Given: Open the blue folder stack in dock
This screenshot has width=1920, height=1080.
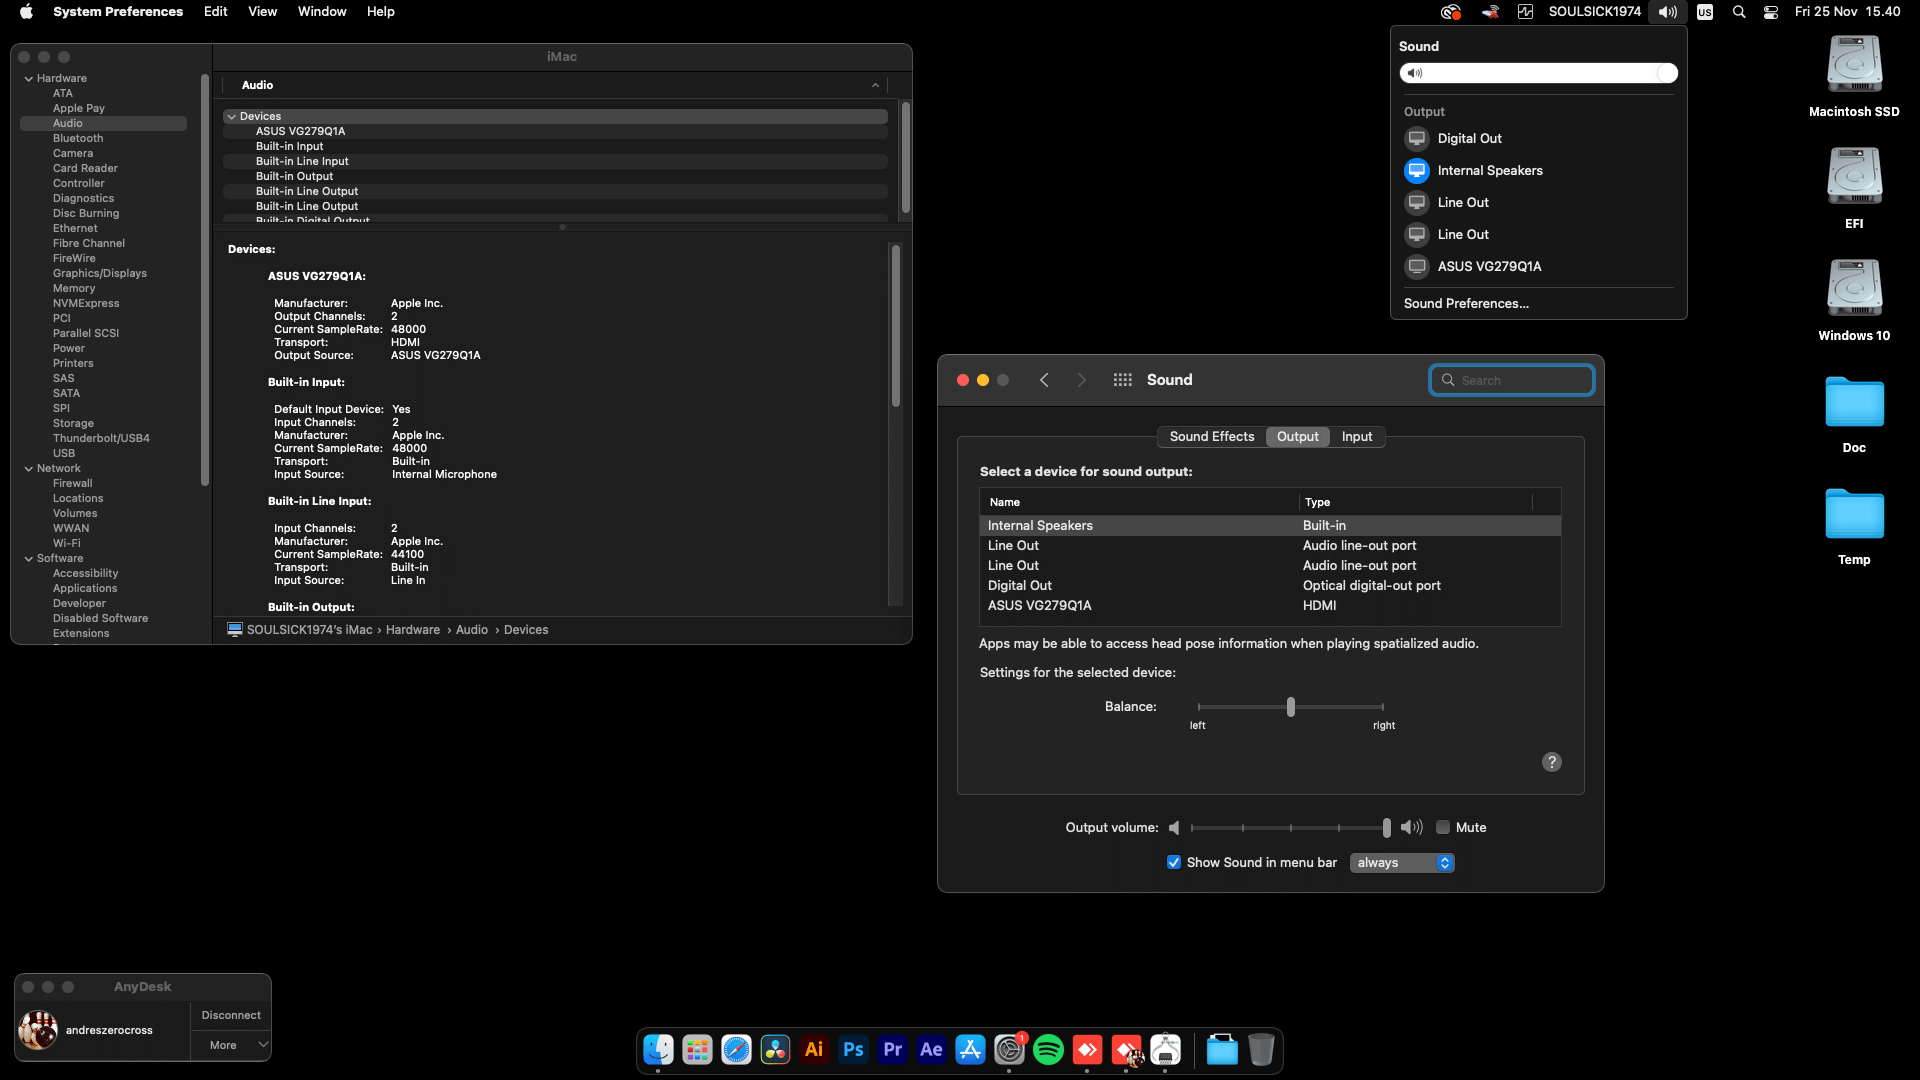Looking at the screenshot, I should pyautogui.click(x=1222, y=1049).
